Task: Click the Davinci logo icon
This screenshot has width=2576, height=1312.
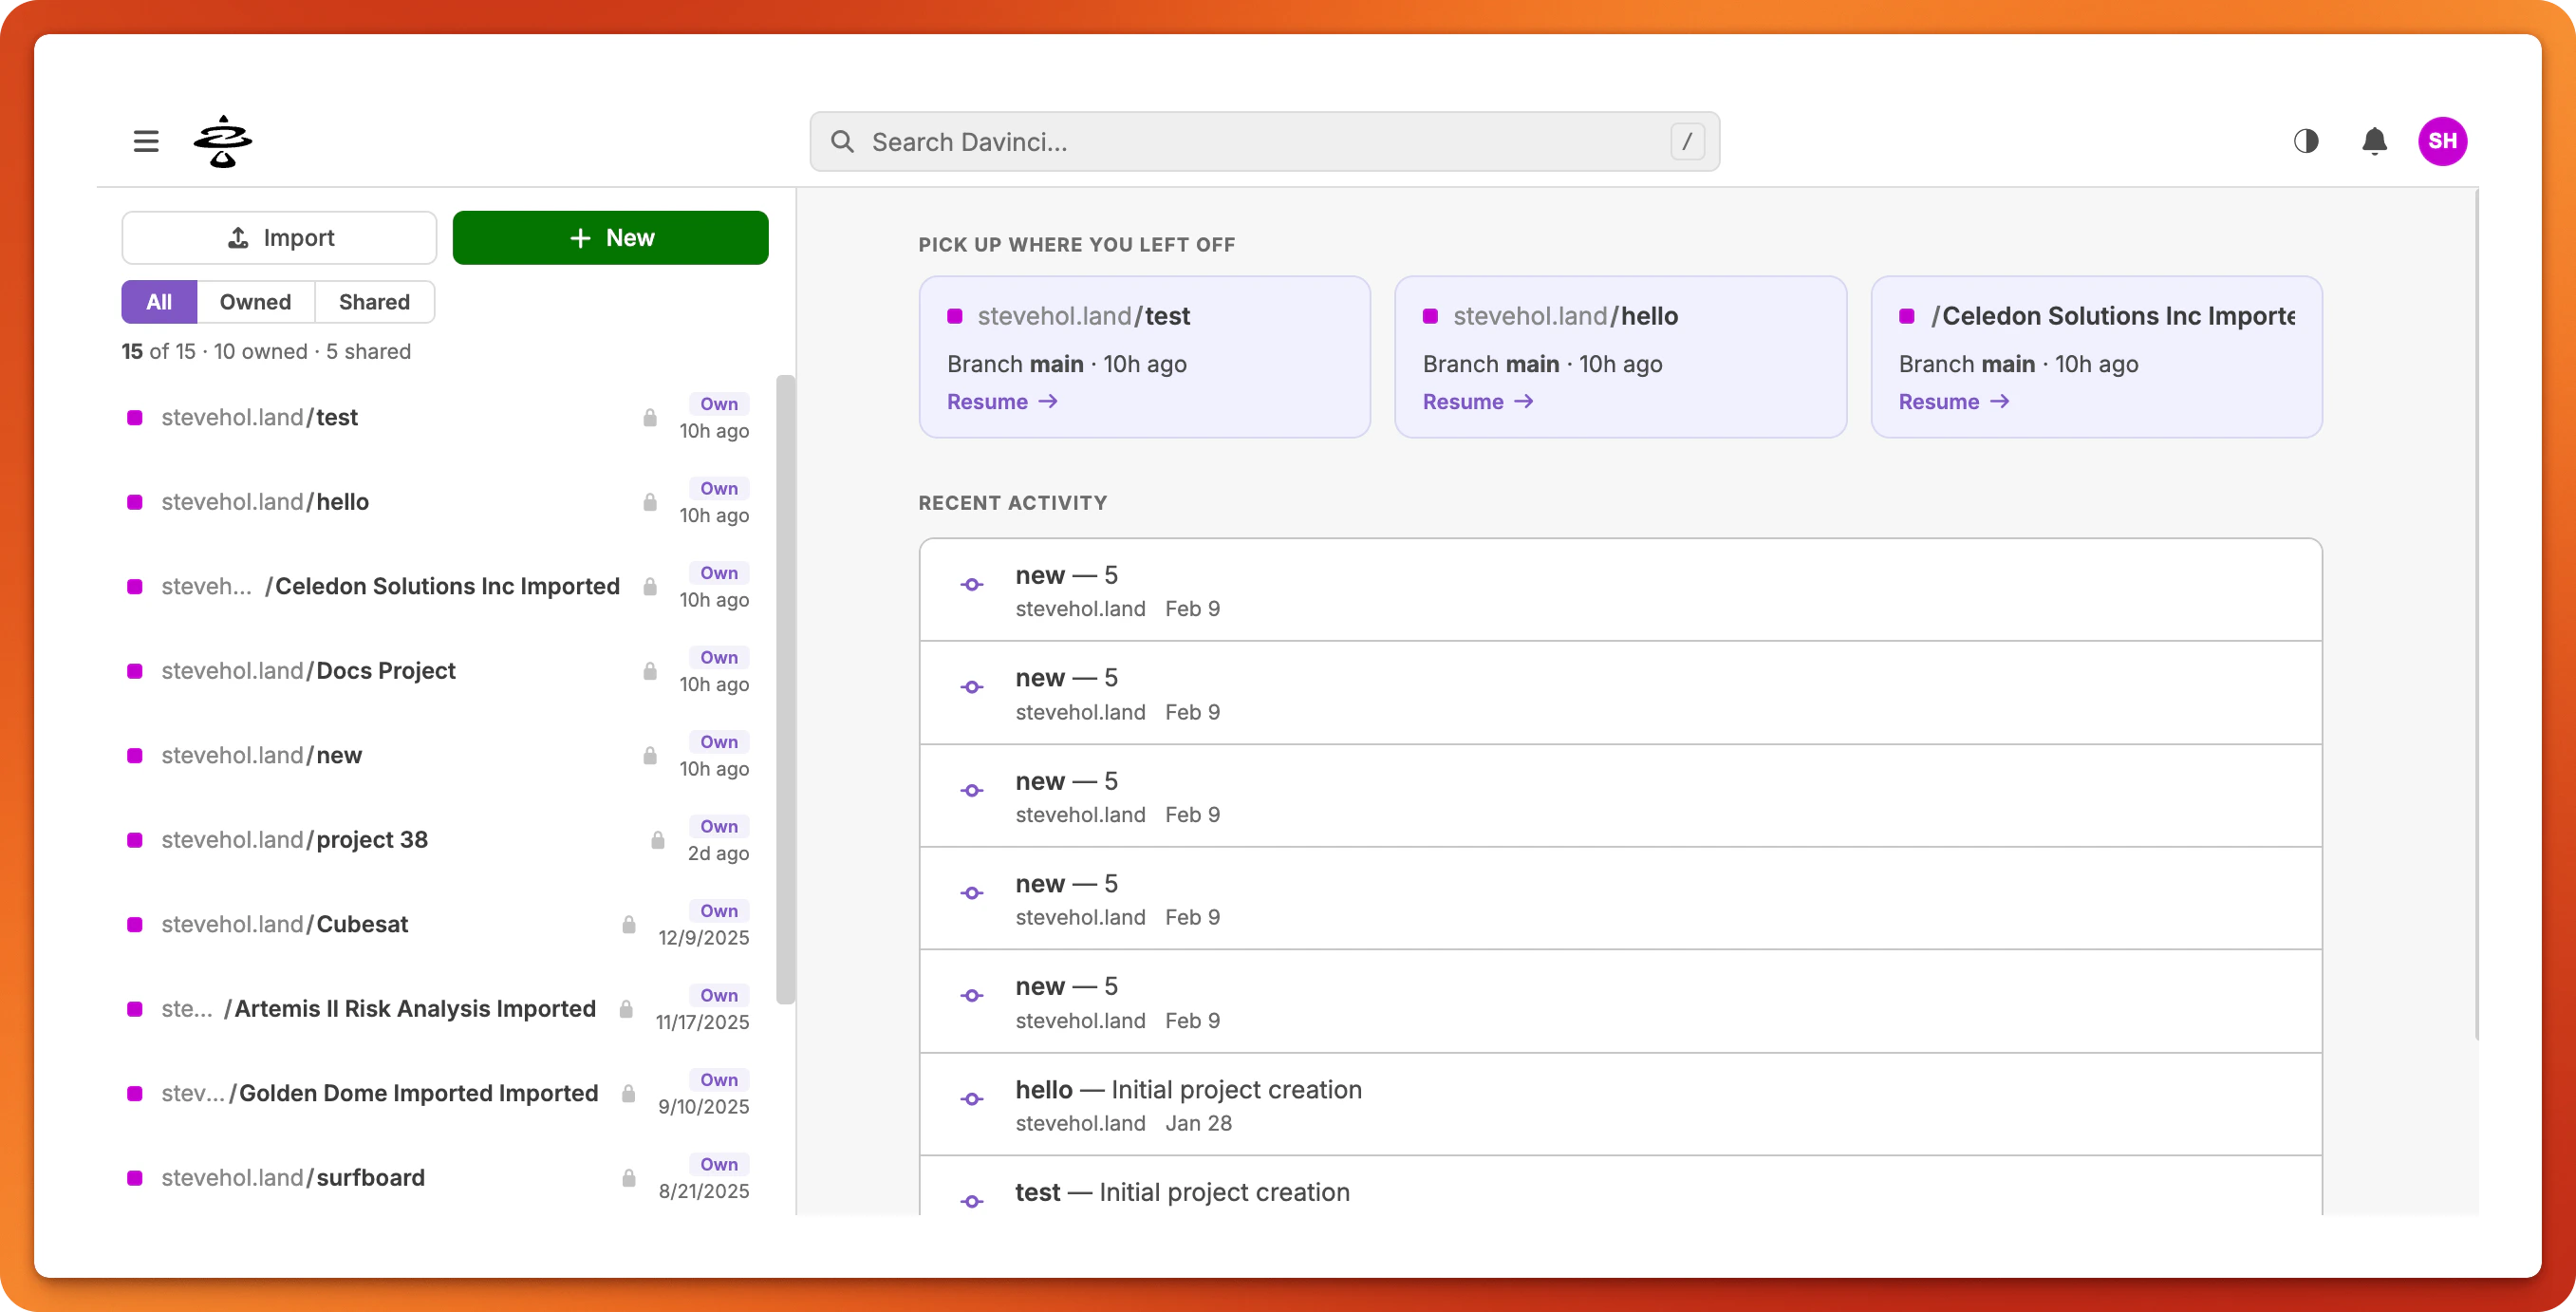Action: coord(222,141)
